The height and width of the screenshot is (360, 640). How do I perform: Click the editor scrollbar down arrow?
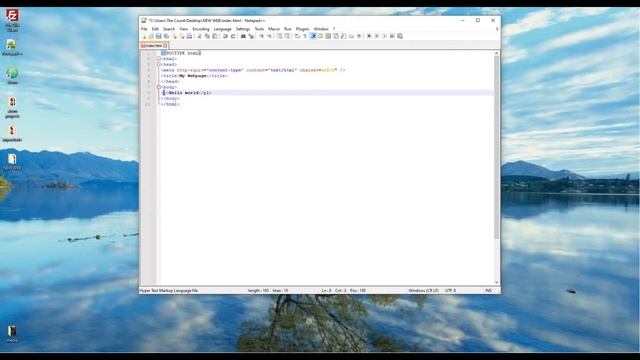(x=496, y=282)
